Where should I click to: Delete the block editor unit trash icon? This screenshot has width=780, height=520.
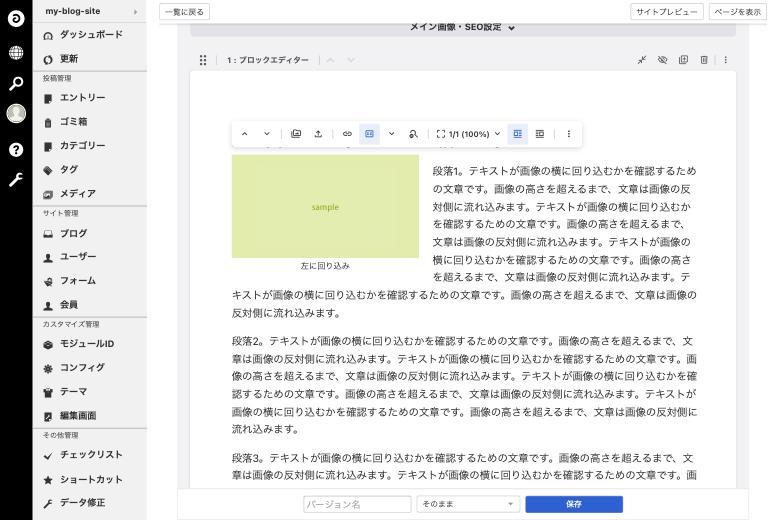[x=704, y=60]
